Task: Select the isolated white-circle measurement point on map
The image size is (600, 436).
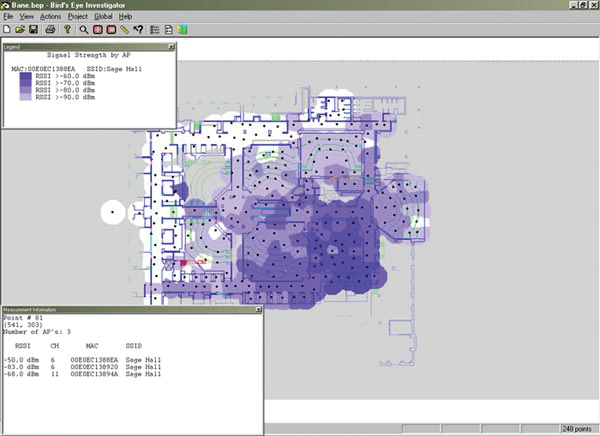Action: [x=114, y=212]
